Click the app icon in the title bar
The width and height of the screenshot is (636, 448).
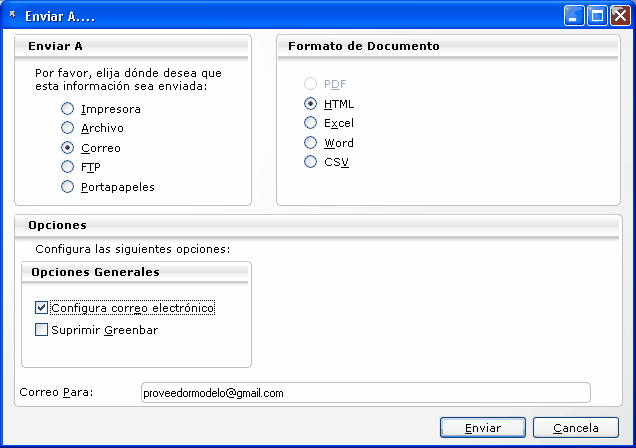12,15
